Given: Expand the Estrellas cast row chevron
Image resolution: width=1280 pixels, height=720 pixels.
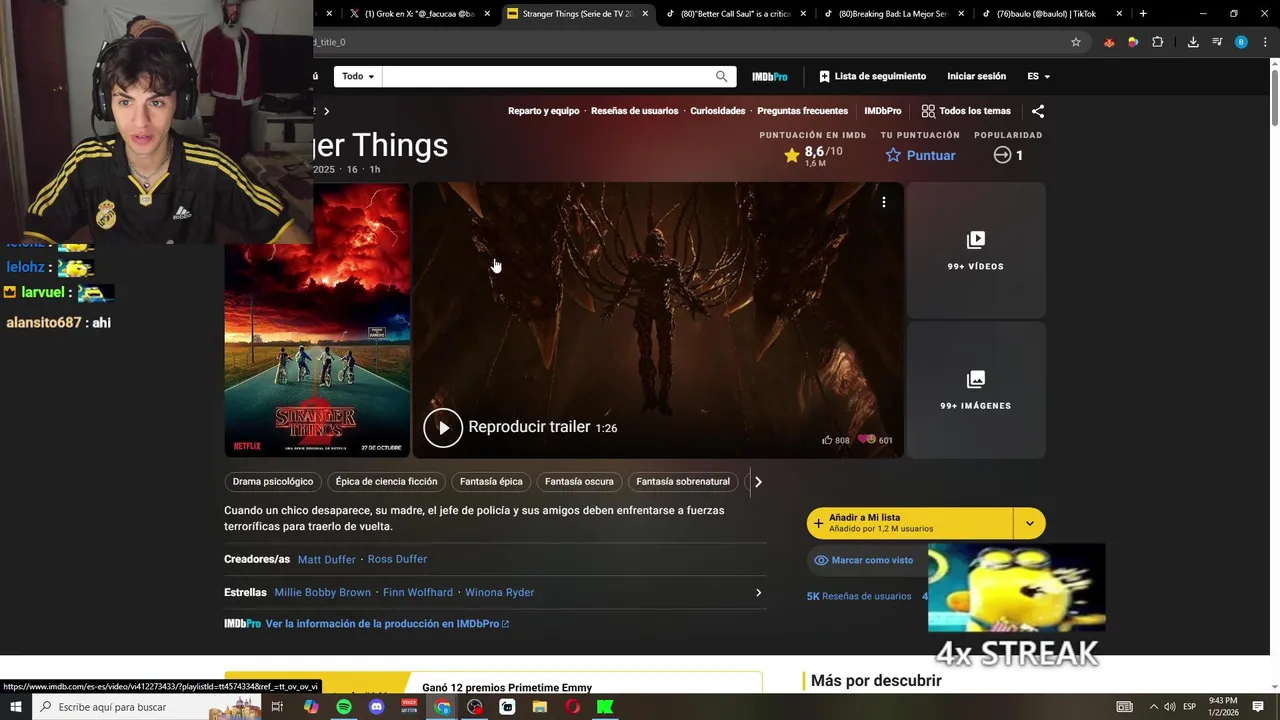Looking at the screenshot, I should coord(758,593).
